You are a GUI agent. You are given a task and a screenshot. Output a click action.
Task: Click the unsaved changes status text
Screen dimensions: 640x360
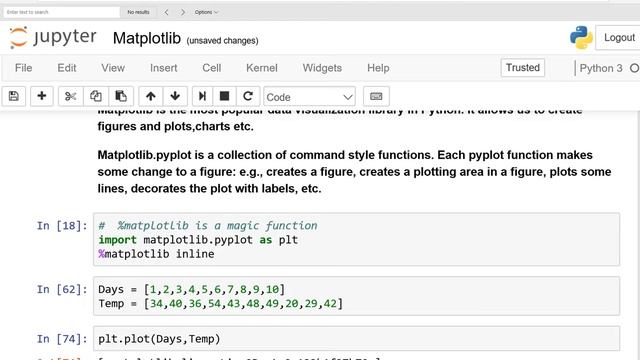pos(222,41)
